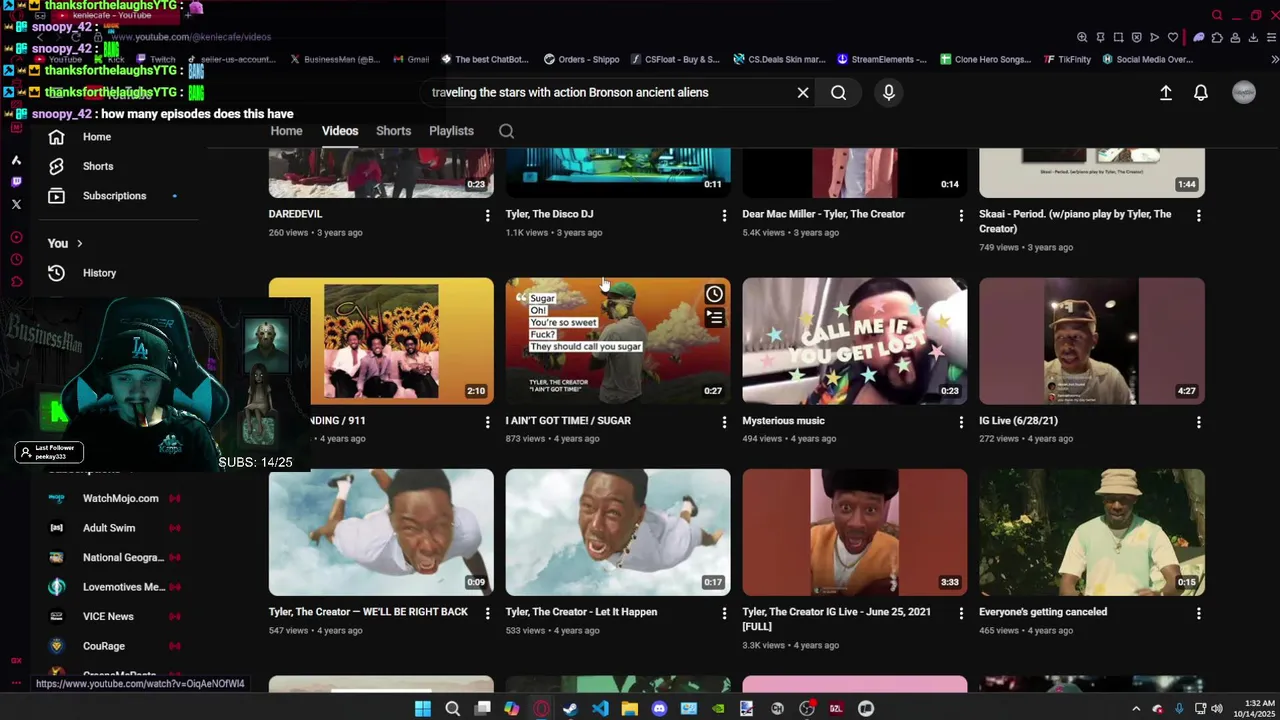Open more actions for Skaai - Period video
The height and width of the screenshot is (720, 1280).
(1198, 215)
